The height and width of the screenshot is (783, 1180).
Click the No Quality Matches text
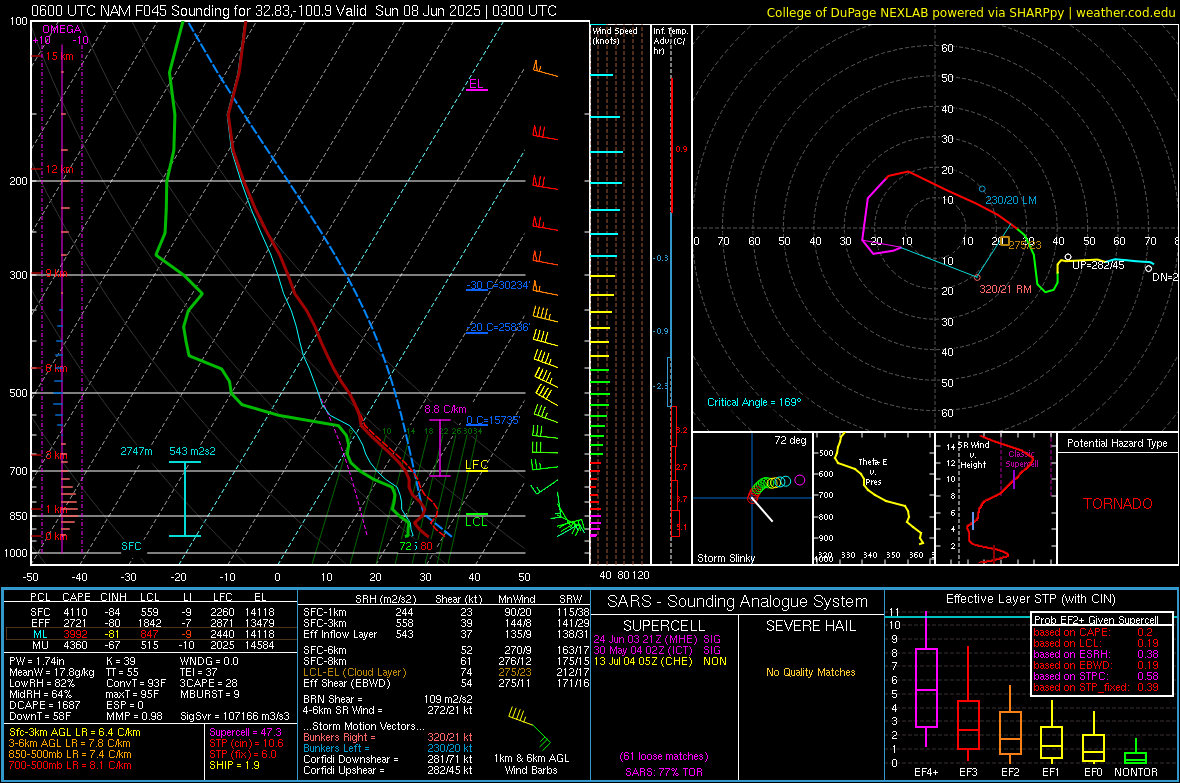click(810, 672)
